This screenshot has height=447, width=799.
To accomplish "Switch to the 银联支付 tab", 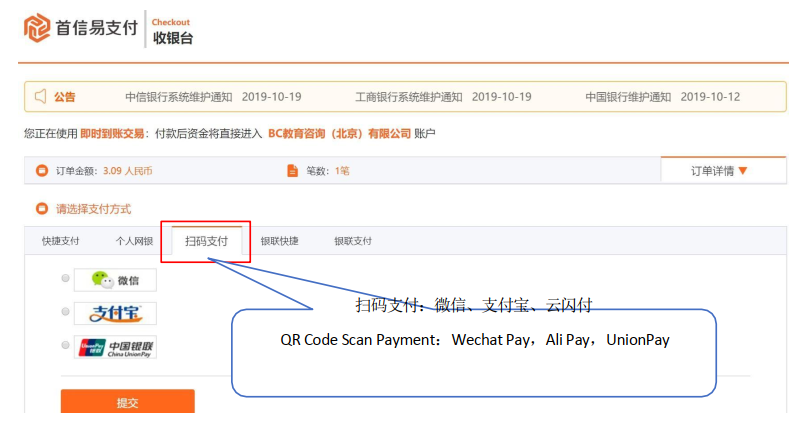I will pyautogui.click(x=353, y=241).
